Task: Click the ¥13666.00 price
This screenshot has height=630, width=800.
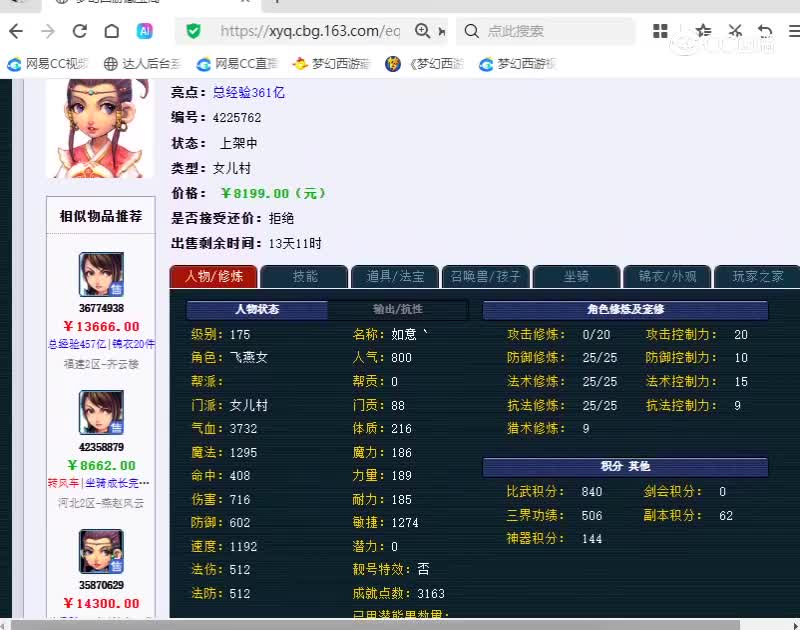Action: click(x=101, y=326)
